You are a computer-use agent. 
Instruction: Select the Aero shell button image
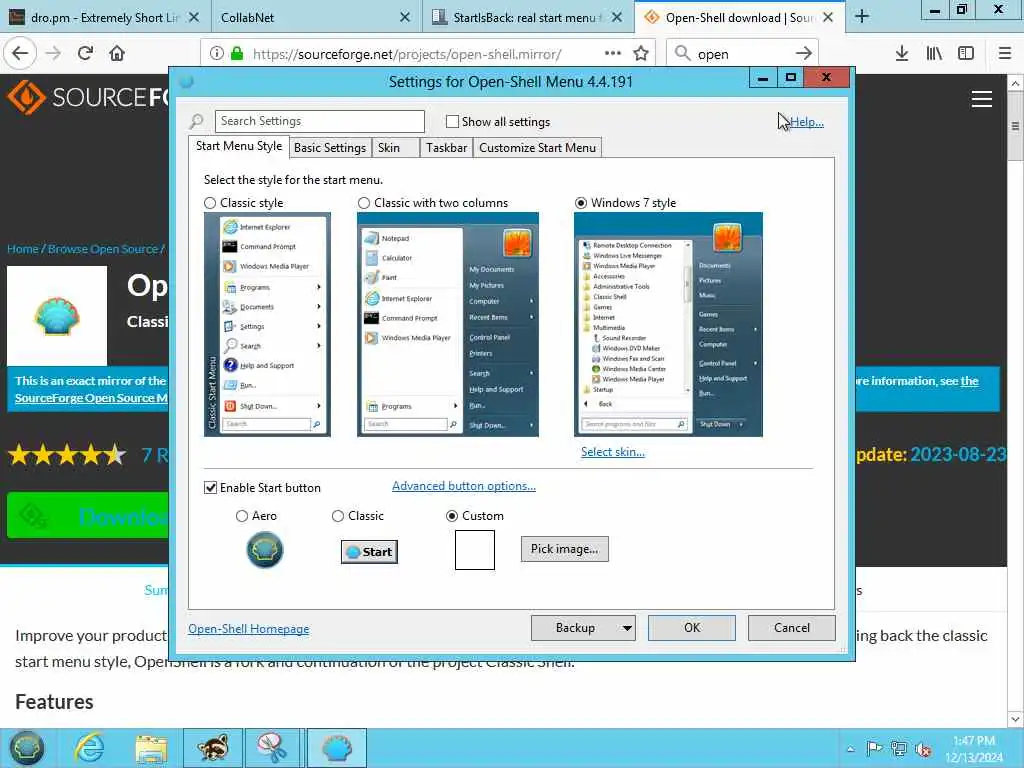pyautogui.click(x=264, y=550)
